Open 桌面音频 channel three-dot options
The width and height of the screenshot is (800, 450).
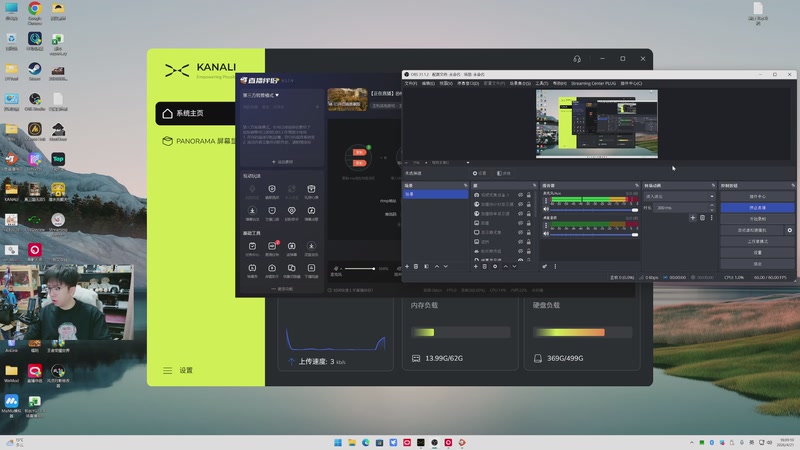(546, 226)
